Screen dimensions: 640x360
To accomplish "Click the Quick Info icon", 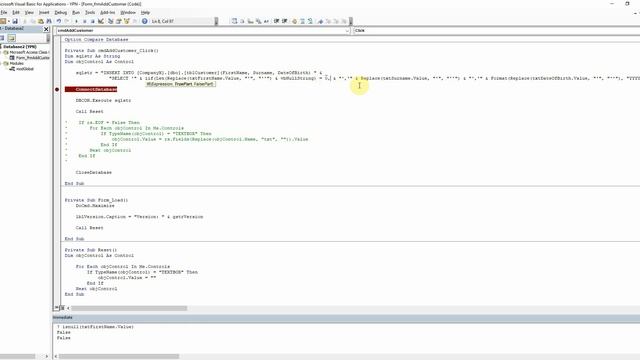I will coord(250,21).
